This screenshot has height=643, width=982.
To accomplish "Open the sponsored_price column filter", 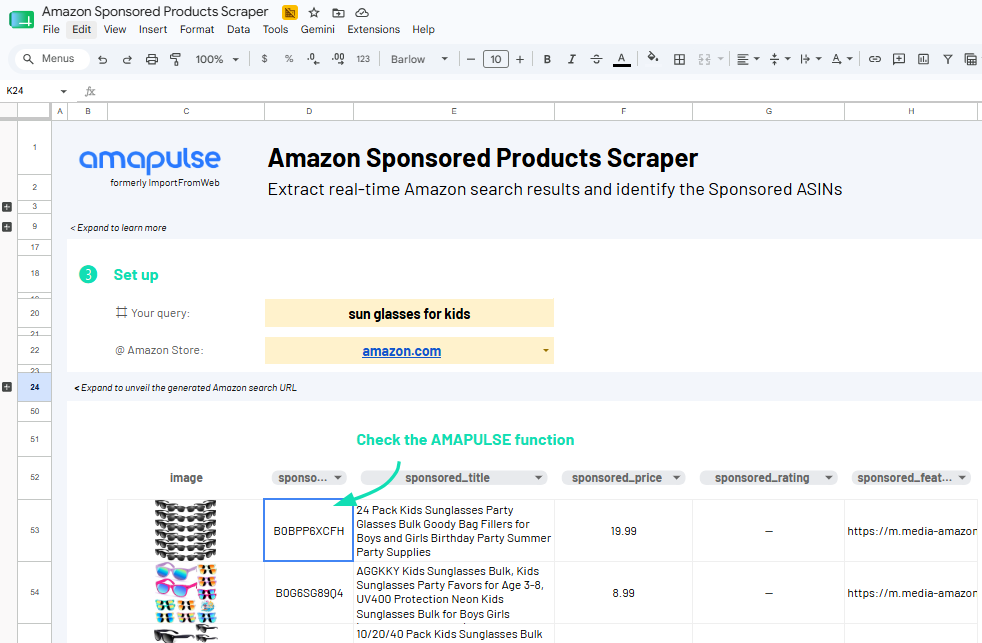I will (x=676, y=478).
